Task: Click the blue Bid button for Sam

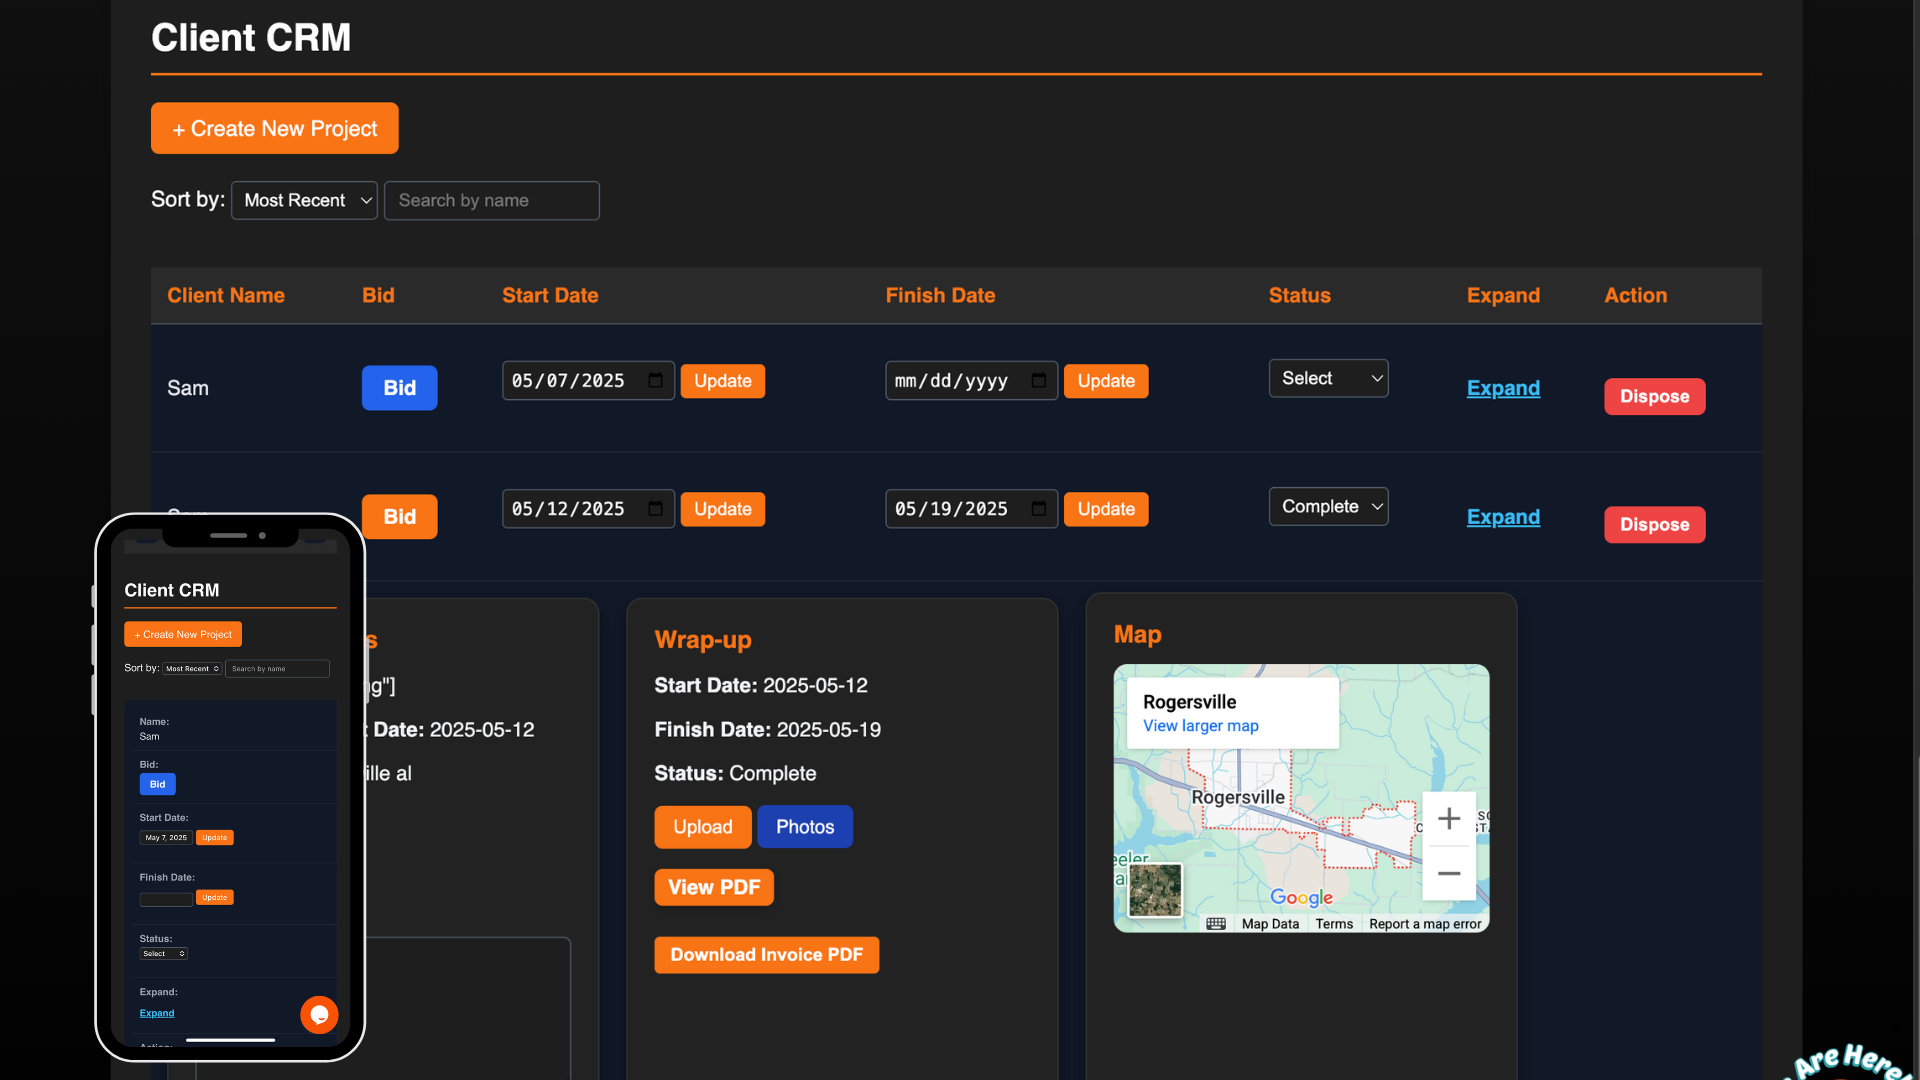Action: click(399, 388)
